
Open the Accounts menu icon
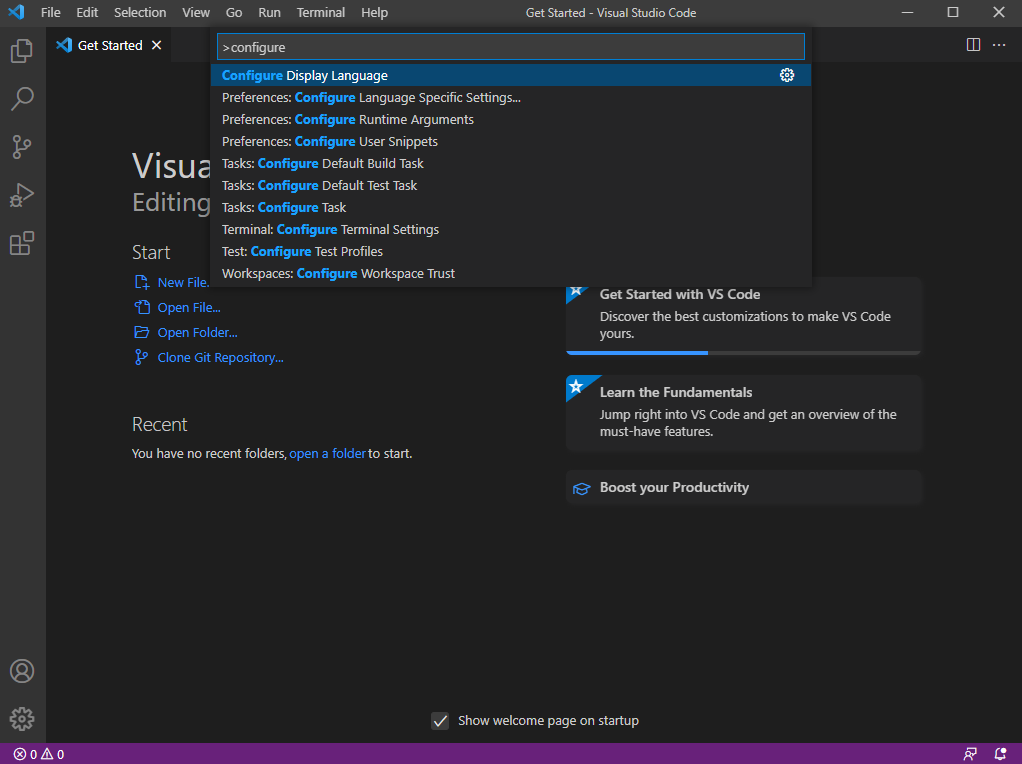(22, 671)
